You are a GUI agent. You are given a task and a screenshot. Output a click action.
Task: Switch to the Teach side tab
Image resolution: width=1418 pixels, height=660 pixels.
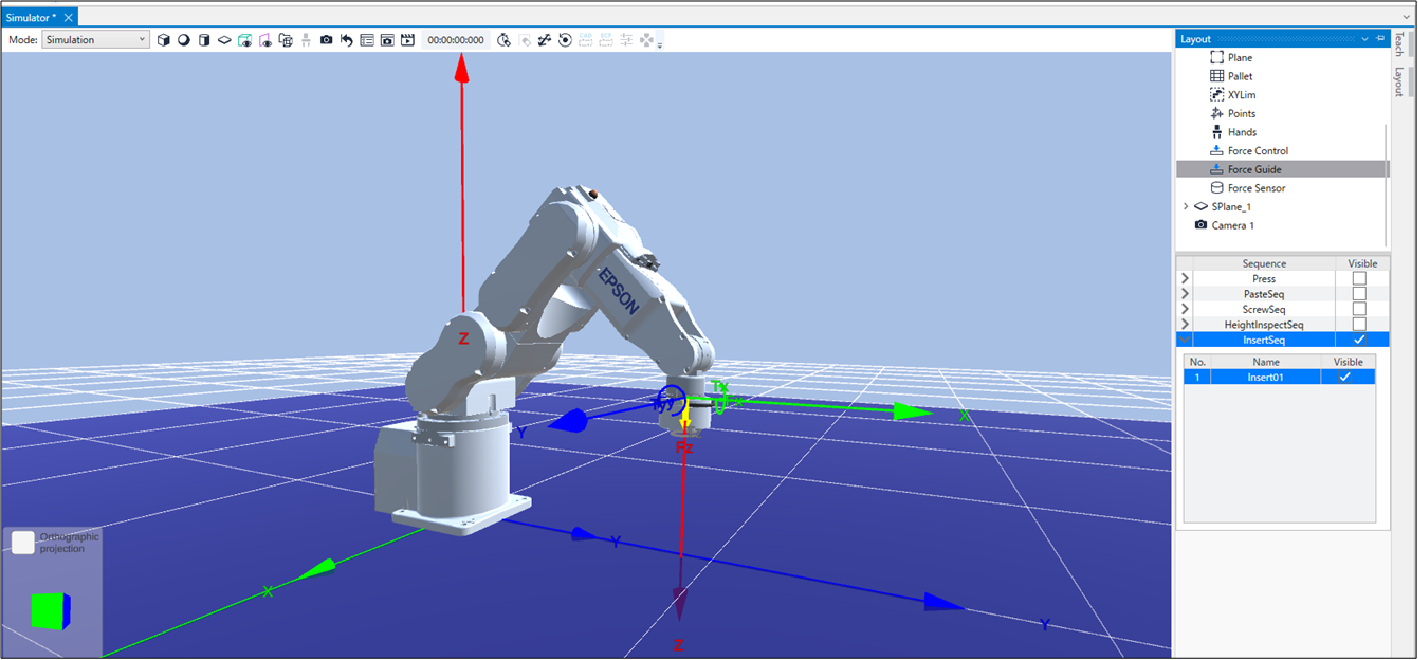[x=1399, y=44]
